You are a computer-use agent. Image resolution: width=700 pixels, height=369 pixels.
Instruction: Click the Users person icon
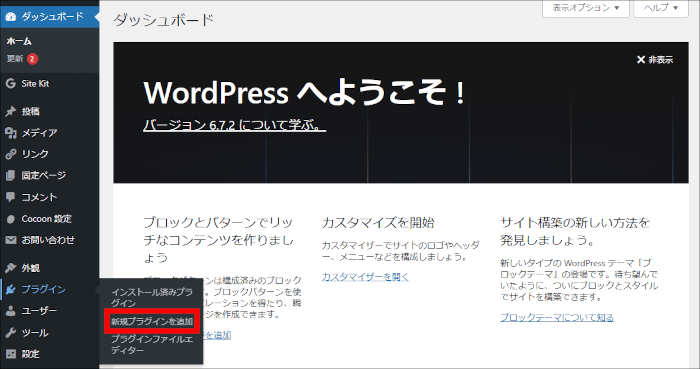click(11, 311)
